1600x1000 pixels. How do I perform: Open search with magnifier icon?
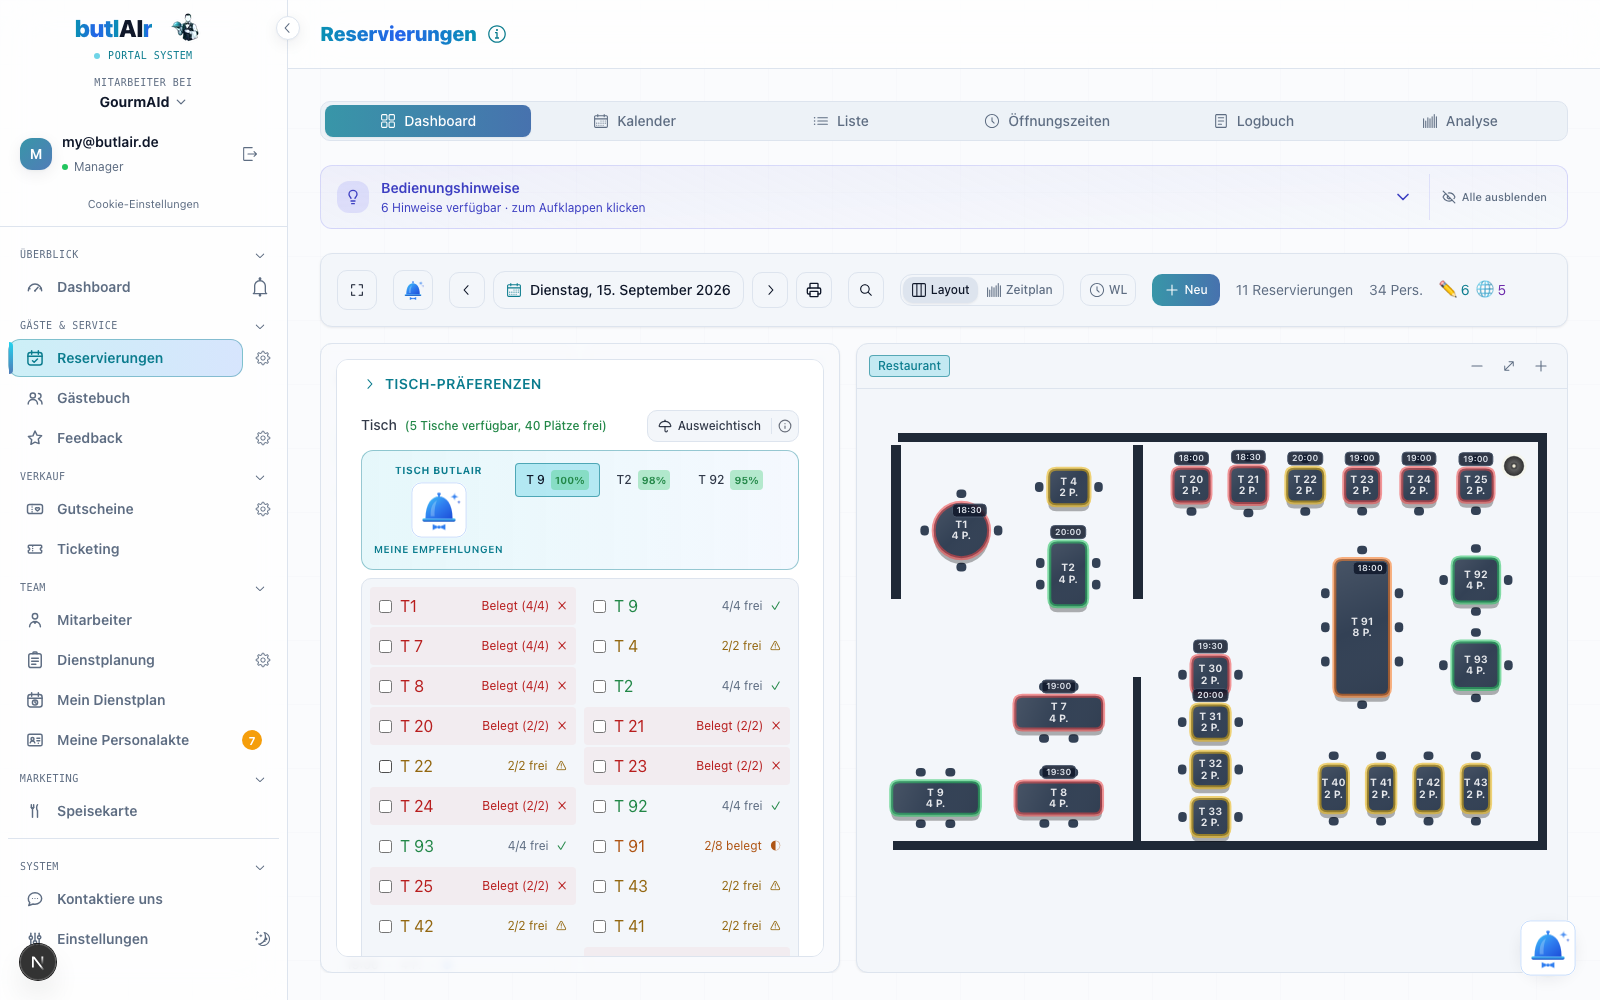(x=866, y=290)
